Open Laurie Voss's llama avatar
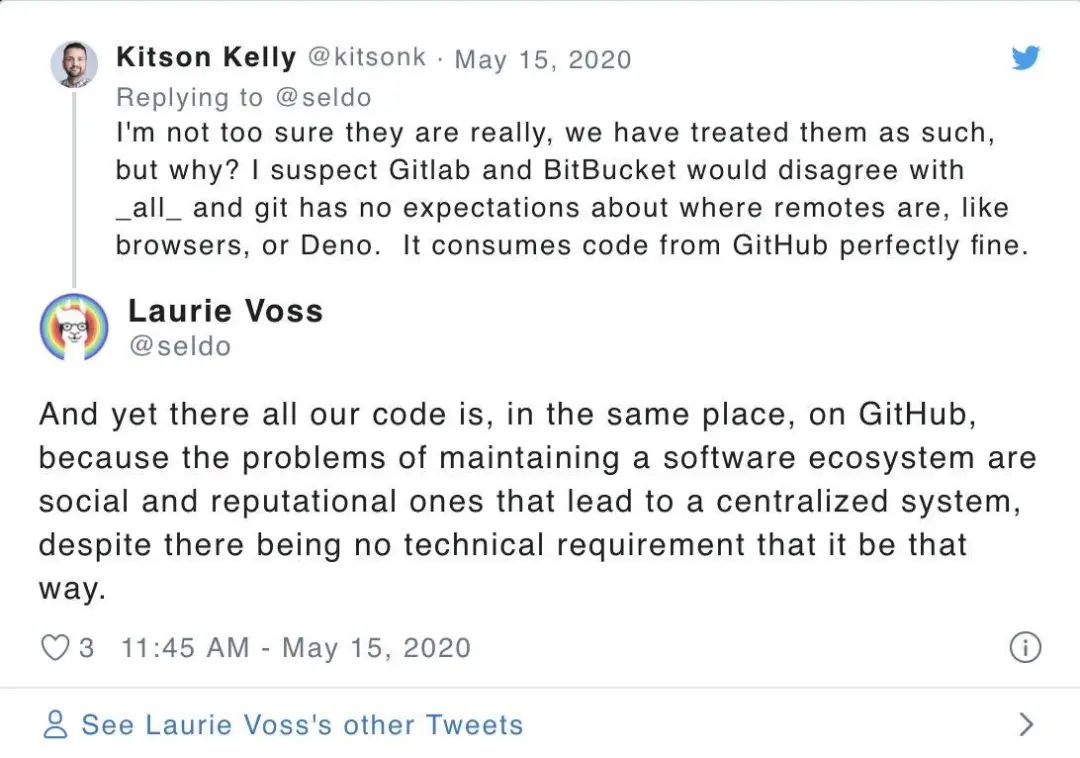Image resolution: width=1080 pixels, height=758 pixels. click(x=74, y=327)
